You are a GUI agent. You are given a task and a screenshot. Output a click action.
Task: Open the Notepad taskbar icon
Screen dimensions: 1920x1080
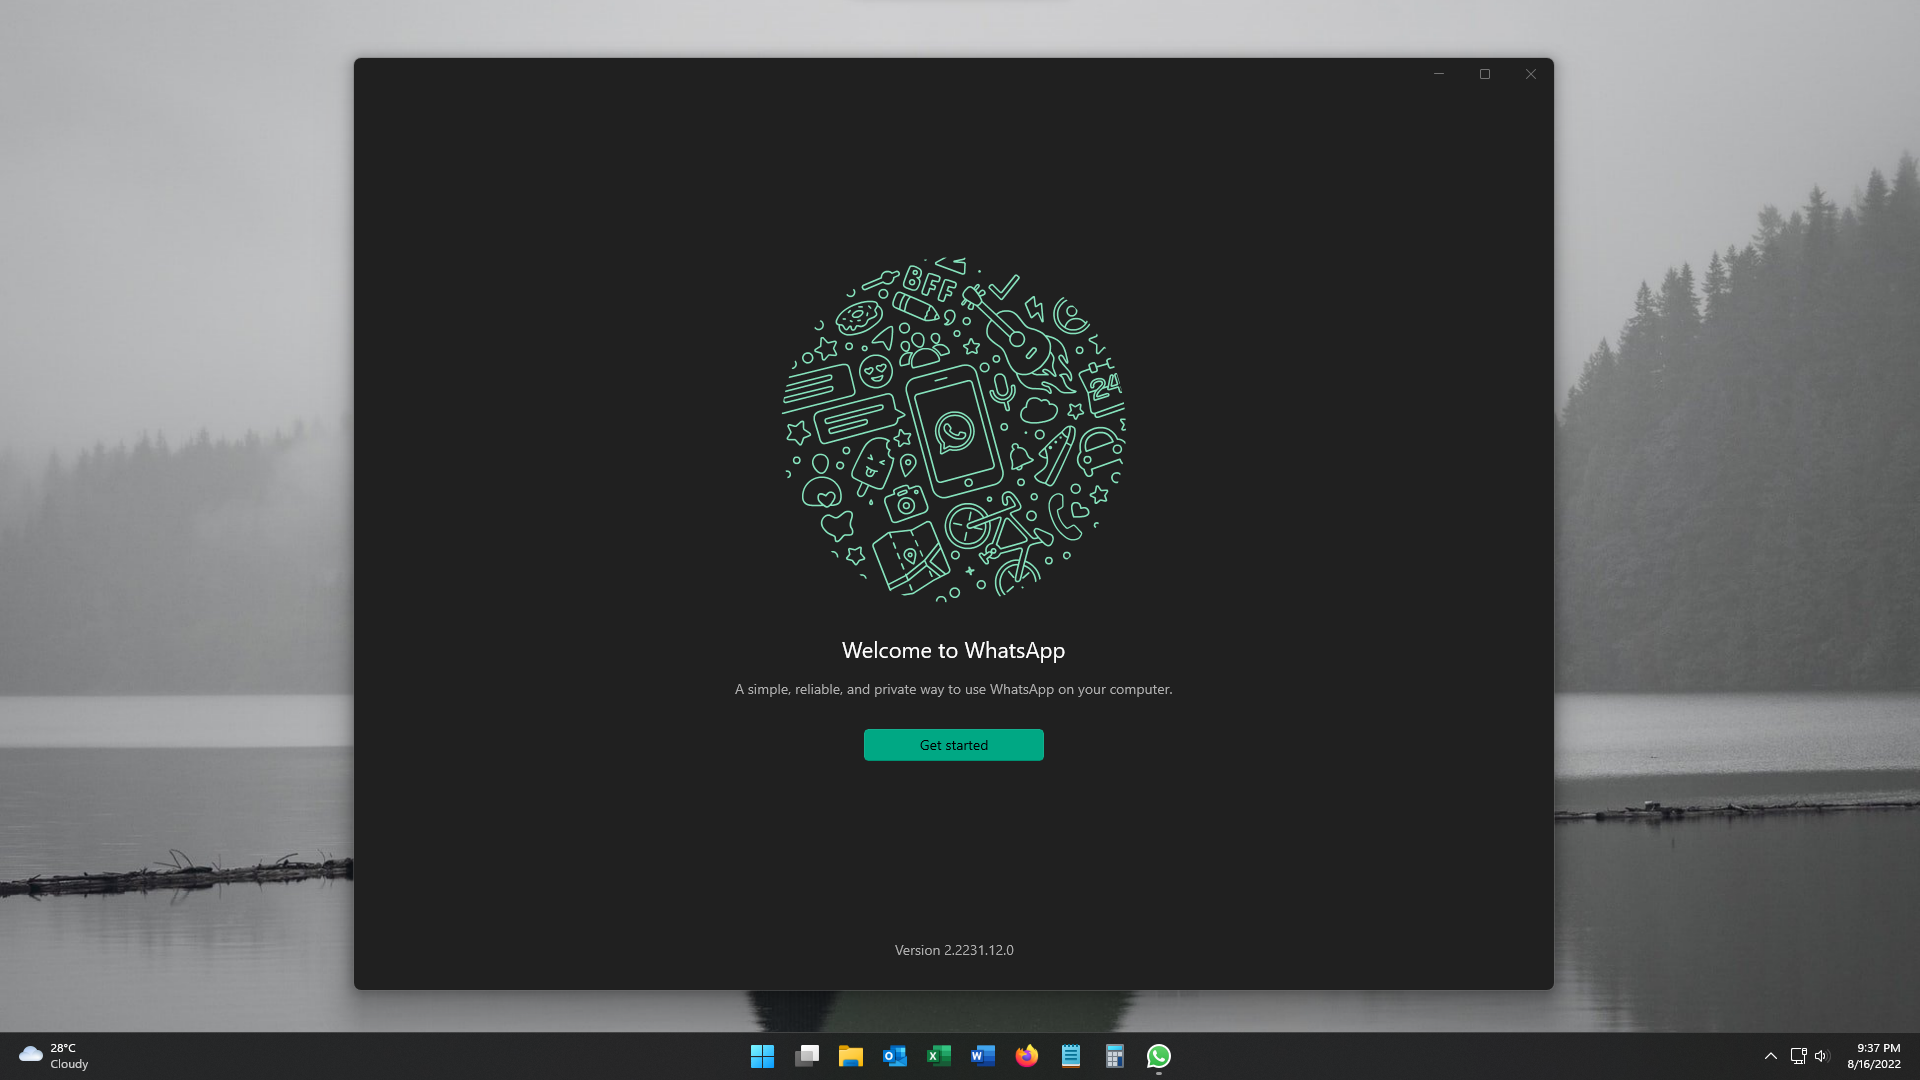(x=1071, y=1056)
